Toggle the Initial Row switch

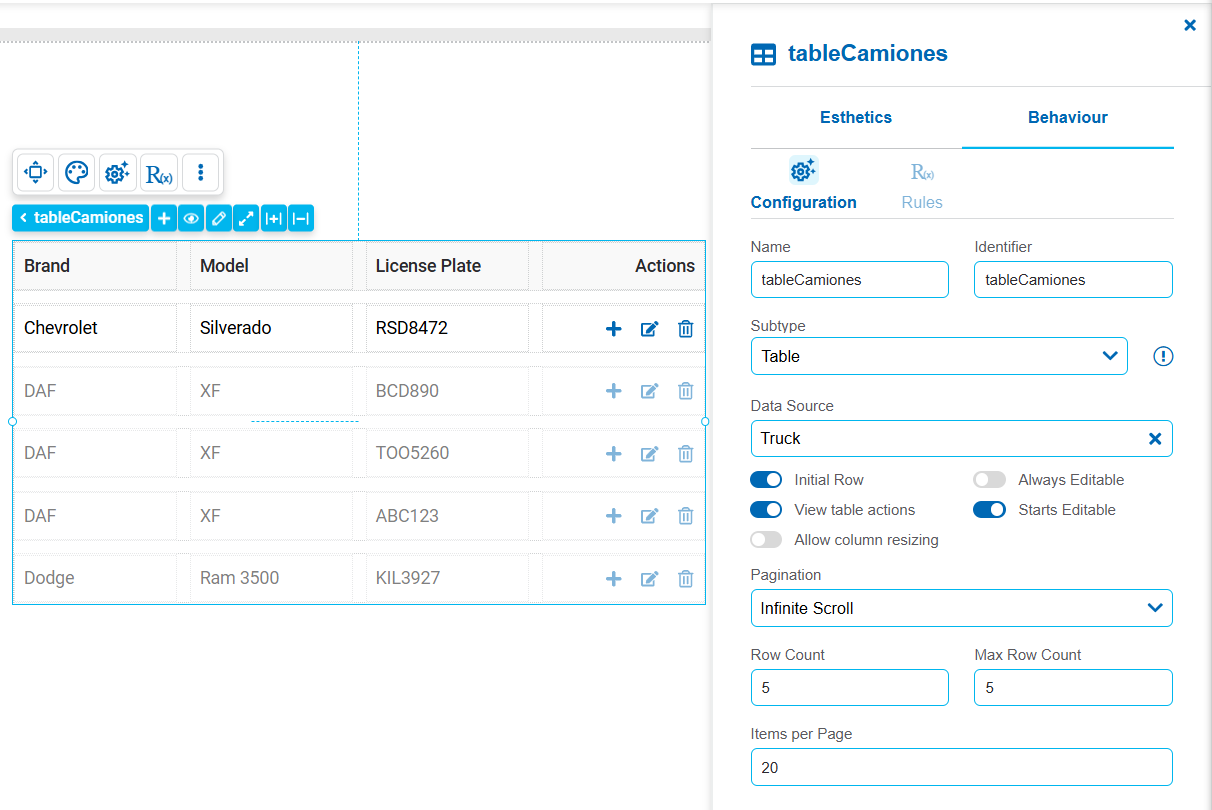(x=766, y=480)
